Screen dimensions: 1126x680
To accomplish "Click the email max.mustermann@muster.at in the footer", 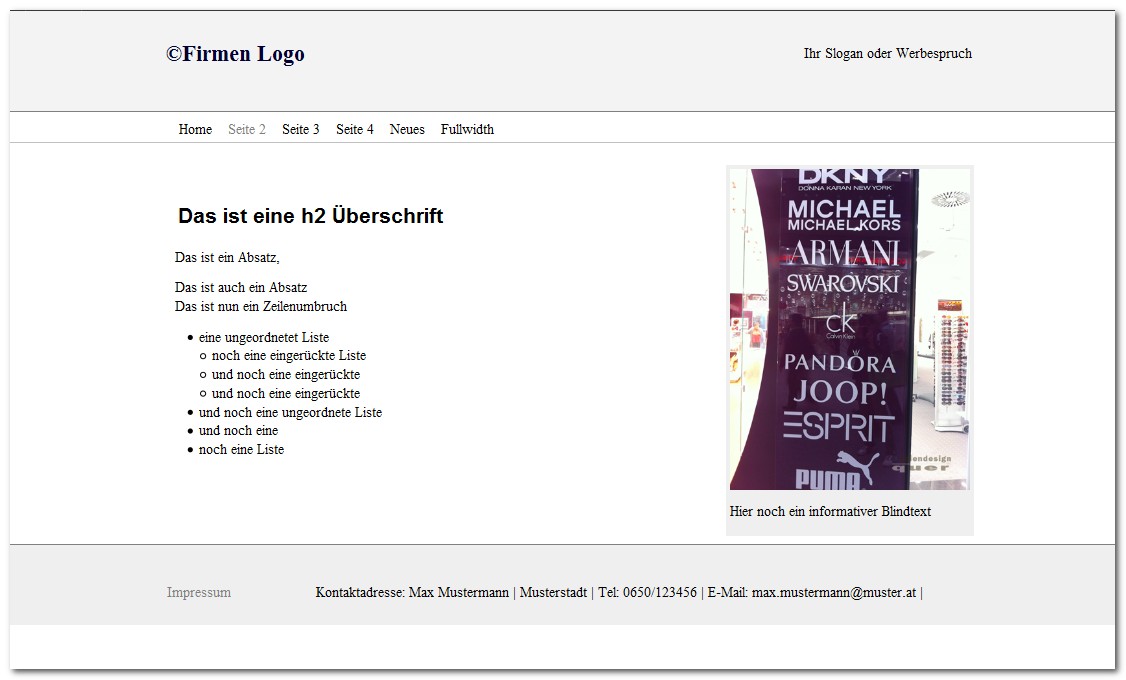I will click(x=834, y=592).
